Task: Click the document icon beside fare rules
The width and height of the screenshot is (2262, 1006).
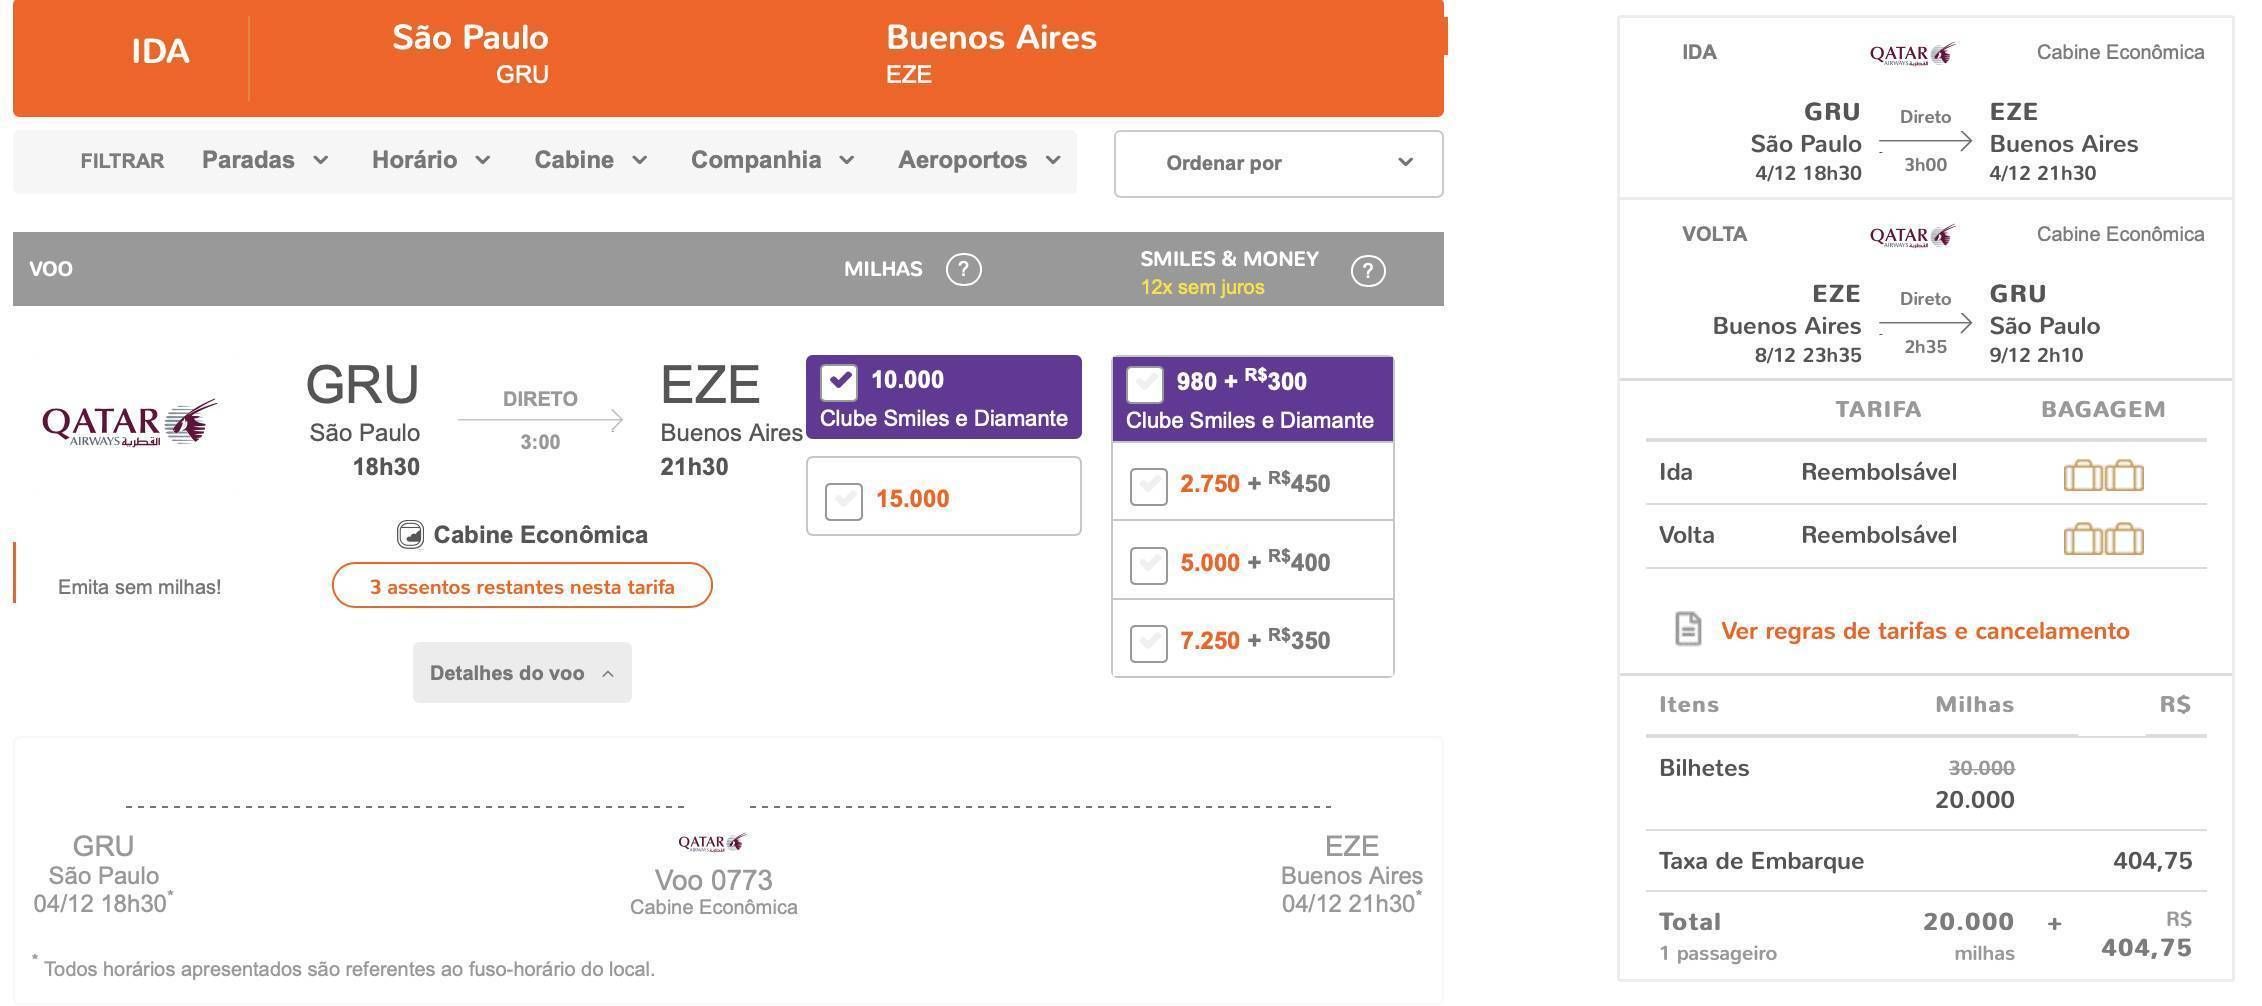Action: click(x=1688, y=629)
